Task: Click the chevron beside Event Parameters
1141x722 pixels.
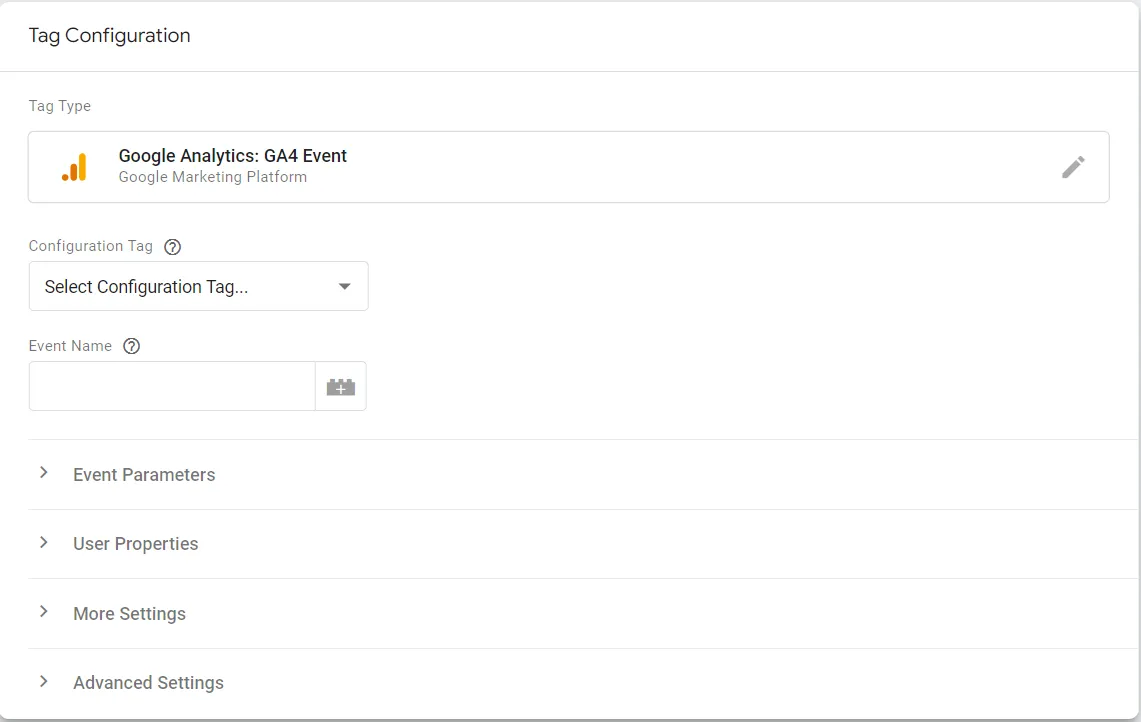Action: click(43, 474)
